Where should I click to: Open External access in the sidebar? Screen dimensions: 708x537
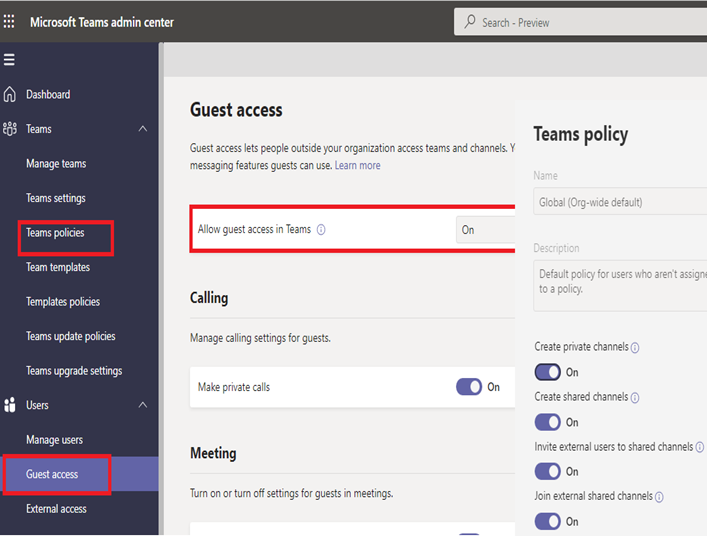click(56, 509)
